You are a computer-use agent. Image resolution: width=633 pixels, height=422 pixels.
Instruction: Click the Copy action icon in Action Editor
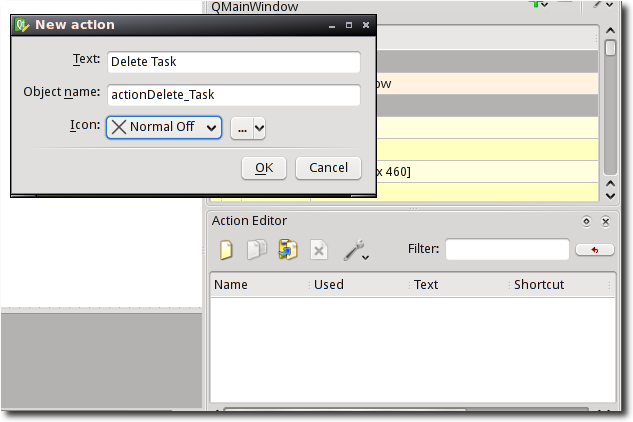257,250
